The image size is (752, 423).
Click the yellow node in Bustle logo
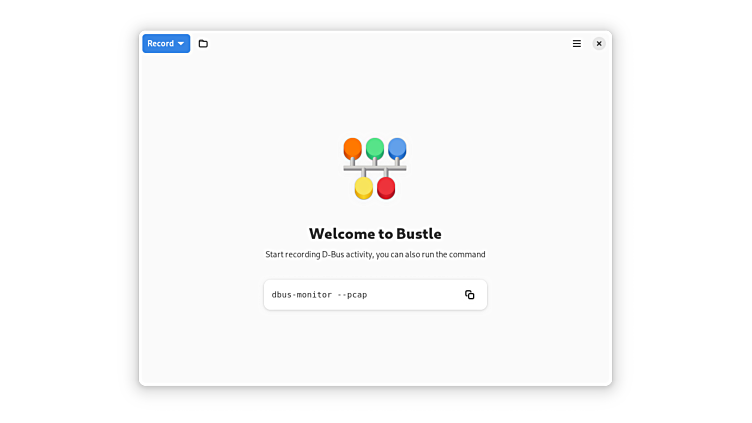pyautogui.click(x=364, y=188)
